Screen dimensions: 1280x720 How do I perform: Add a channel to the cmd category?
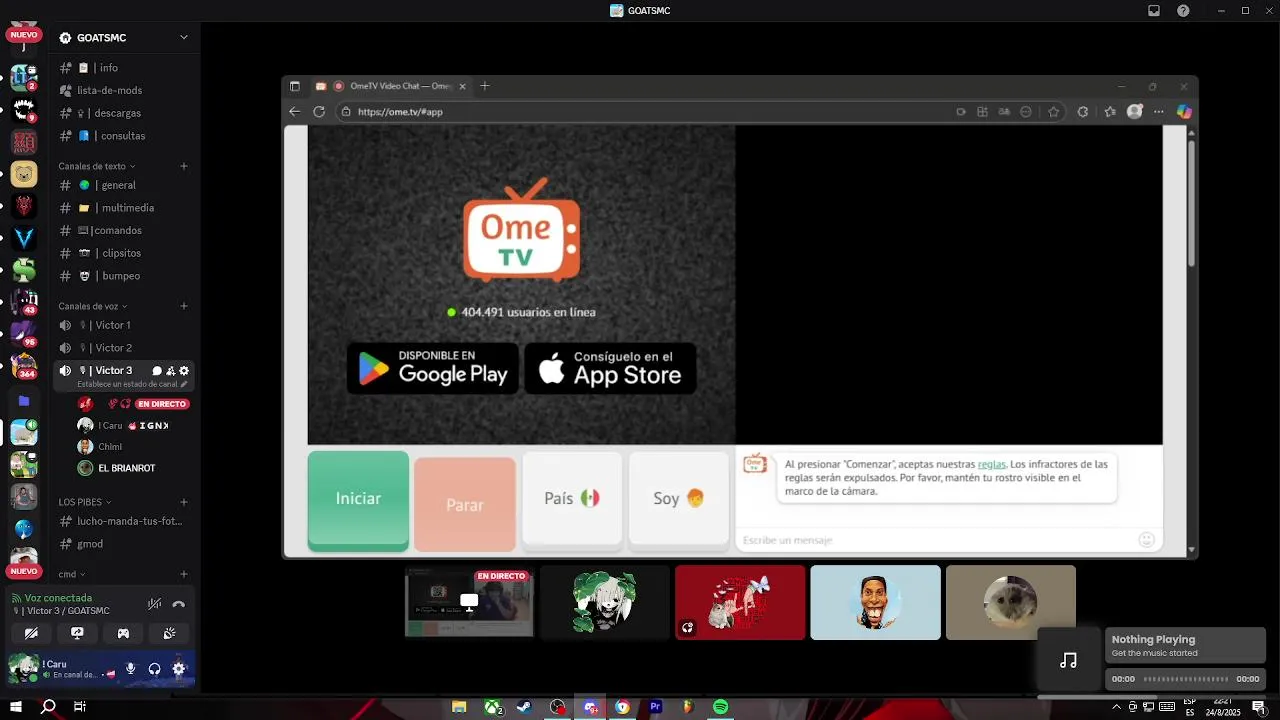[184, 574]
